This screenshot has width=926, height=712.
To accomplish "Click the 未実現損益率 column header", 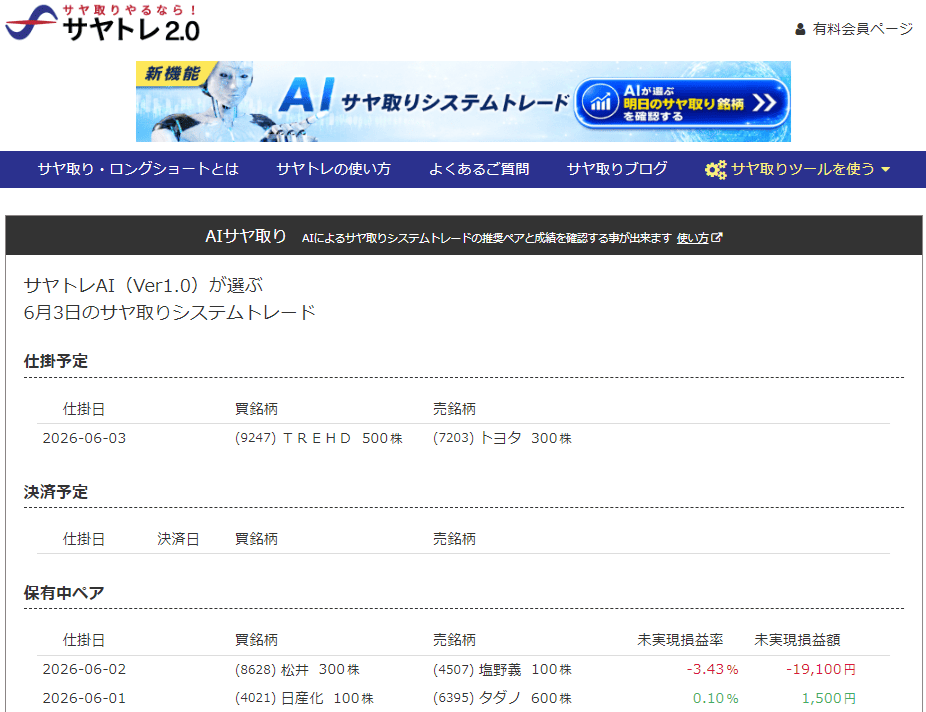I will pyautogui.click(x=680, y=640).
